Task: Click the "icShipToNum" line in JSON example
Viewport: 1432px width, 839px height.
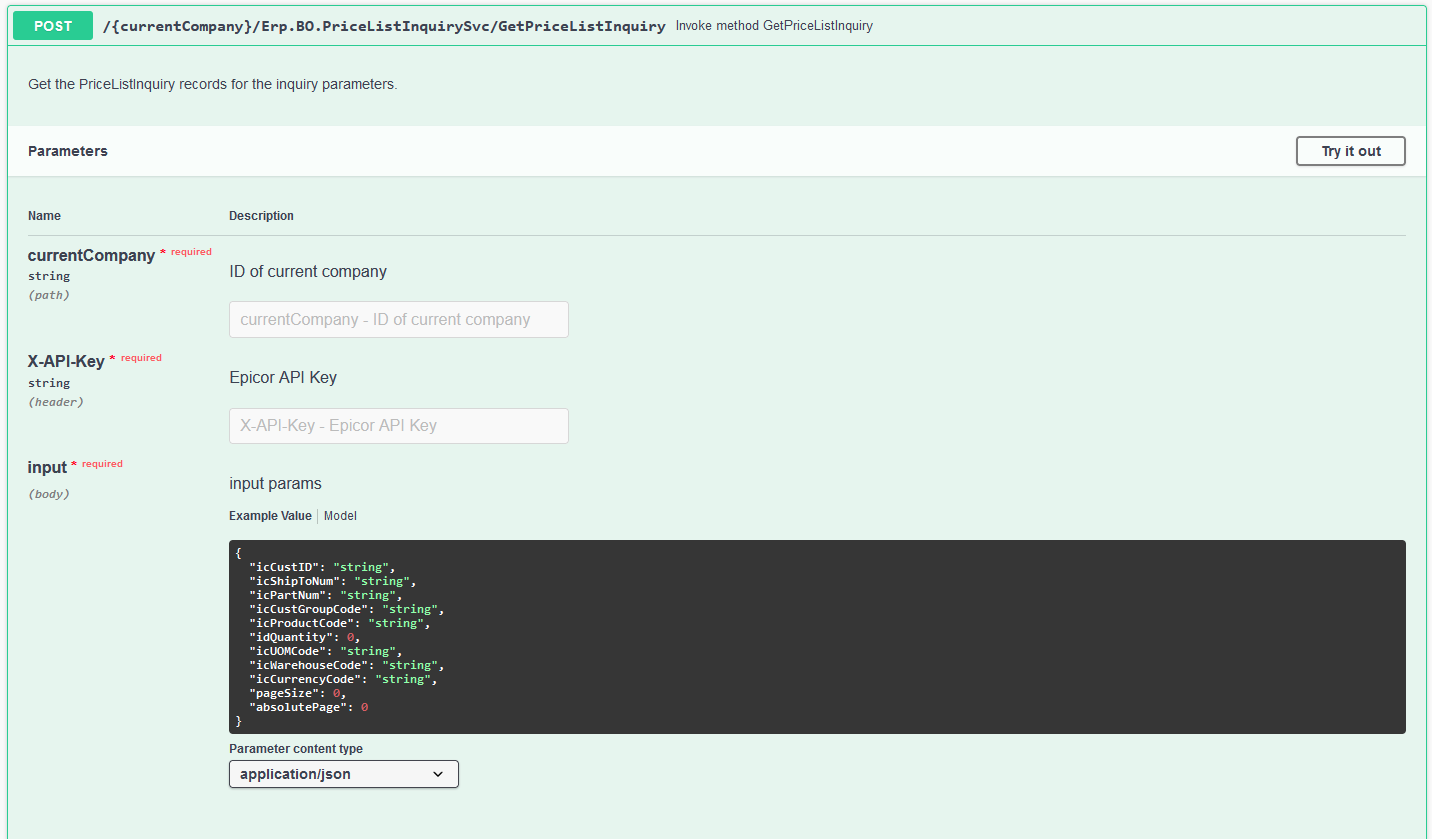Action: click(x=333, y=581)
